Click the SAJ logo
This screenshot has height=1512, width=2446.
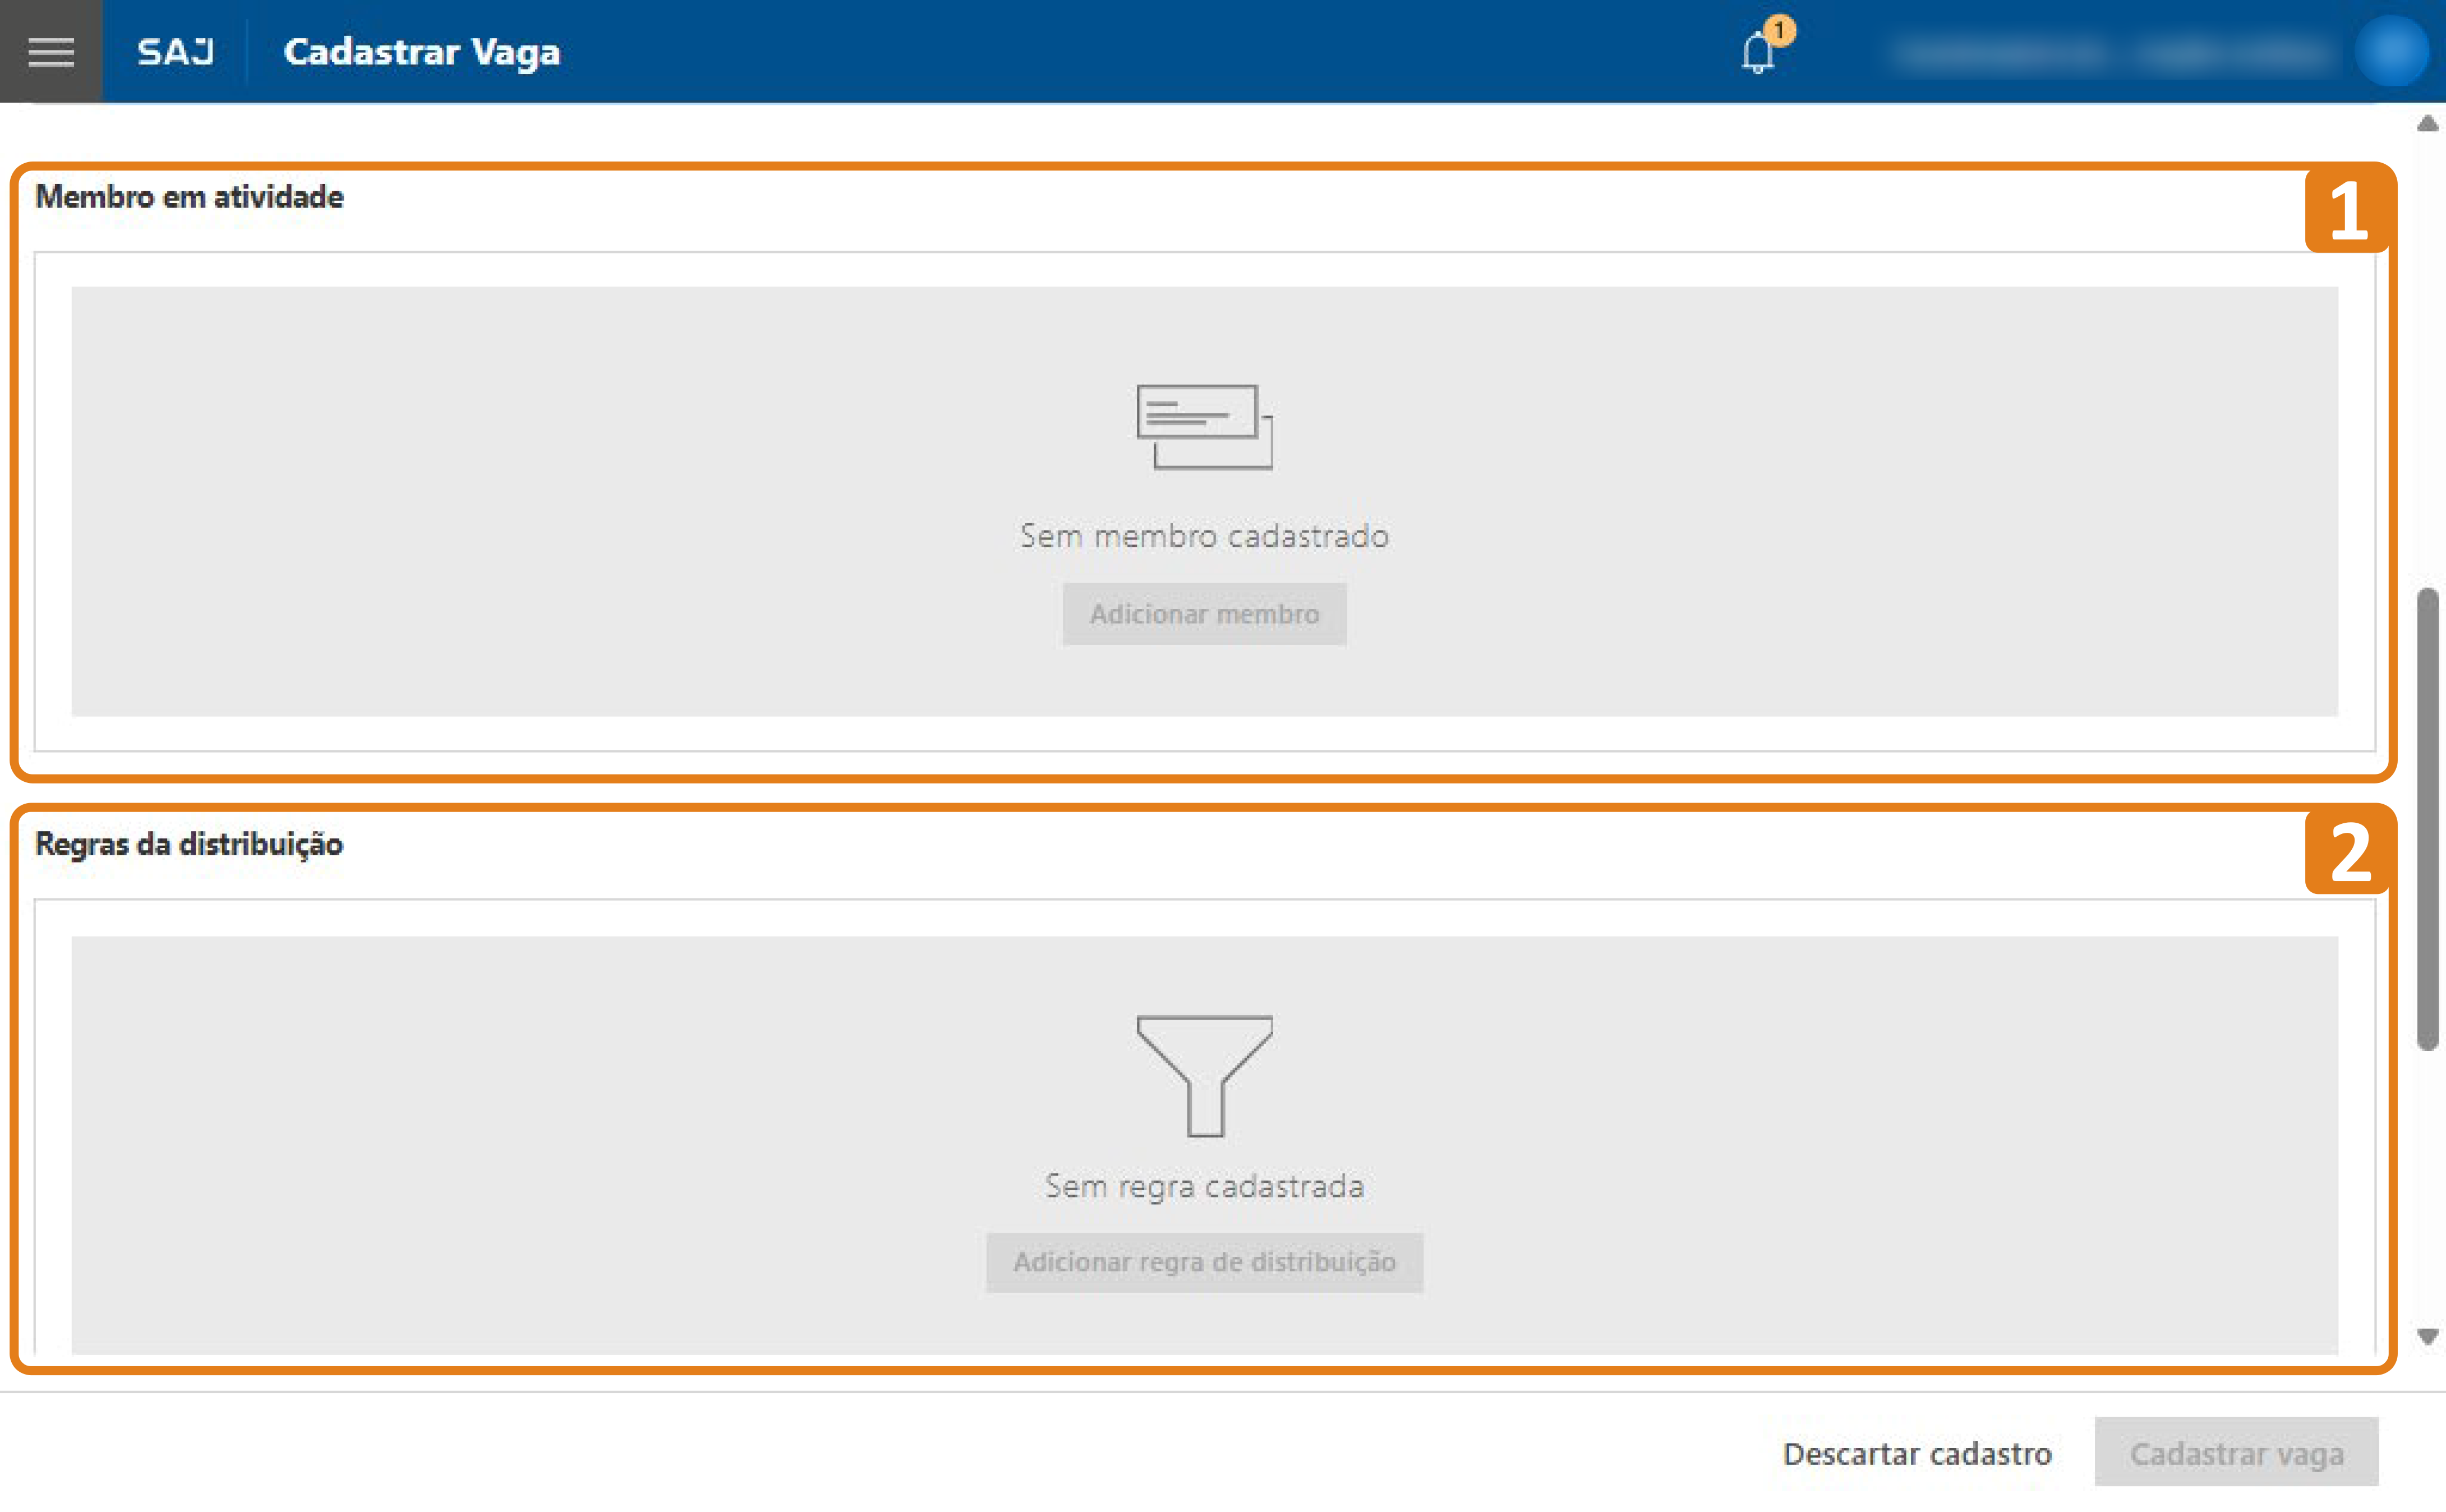click(176, 51)
